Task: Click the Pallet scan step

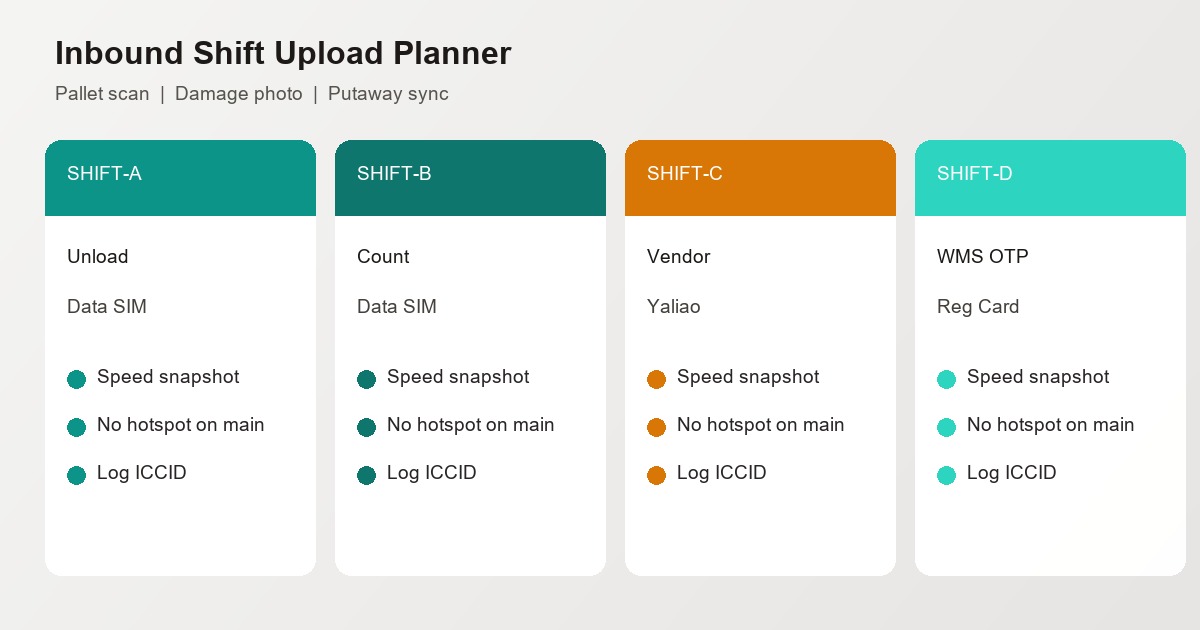Action: click(x=102, y=94)
